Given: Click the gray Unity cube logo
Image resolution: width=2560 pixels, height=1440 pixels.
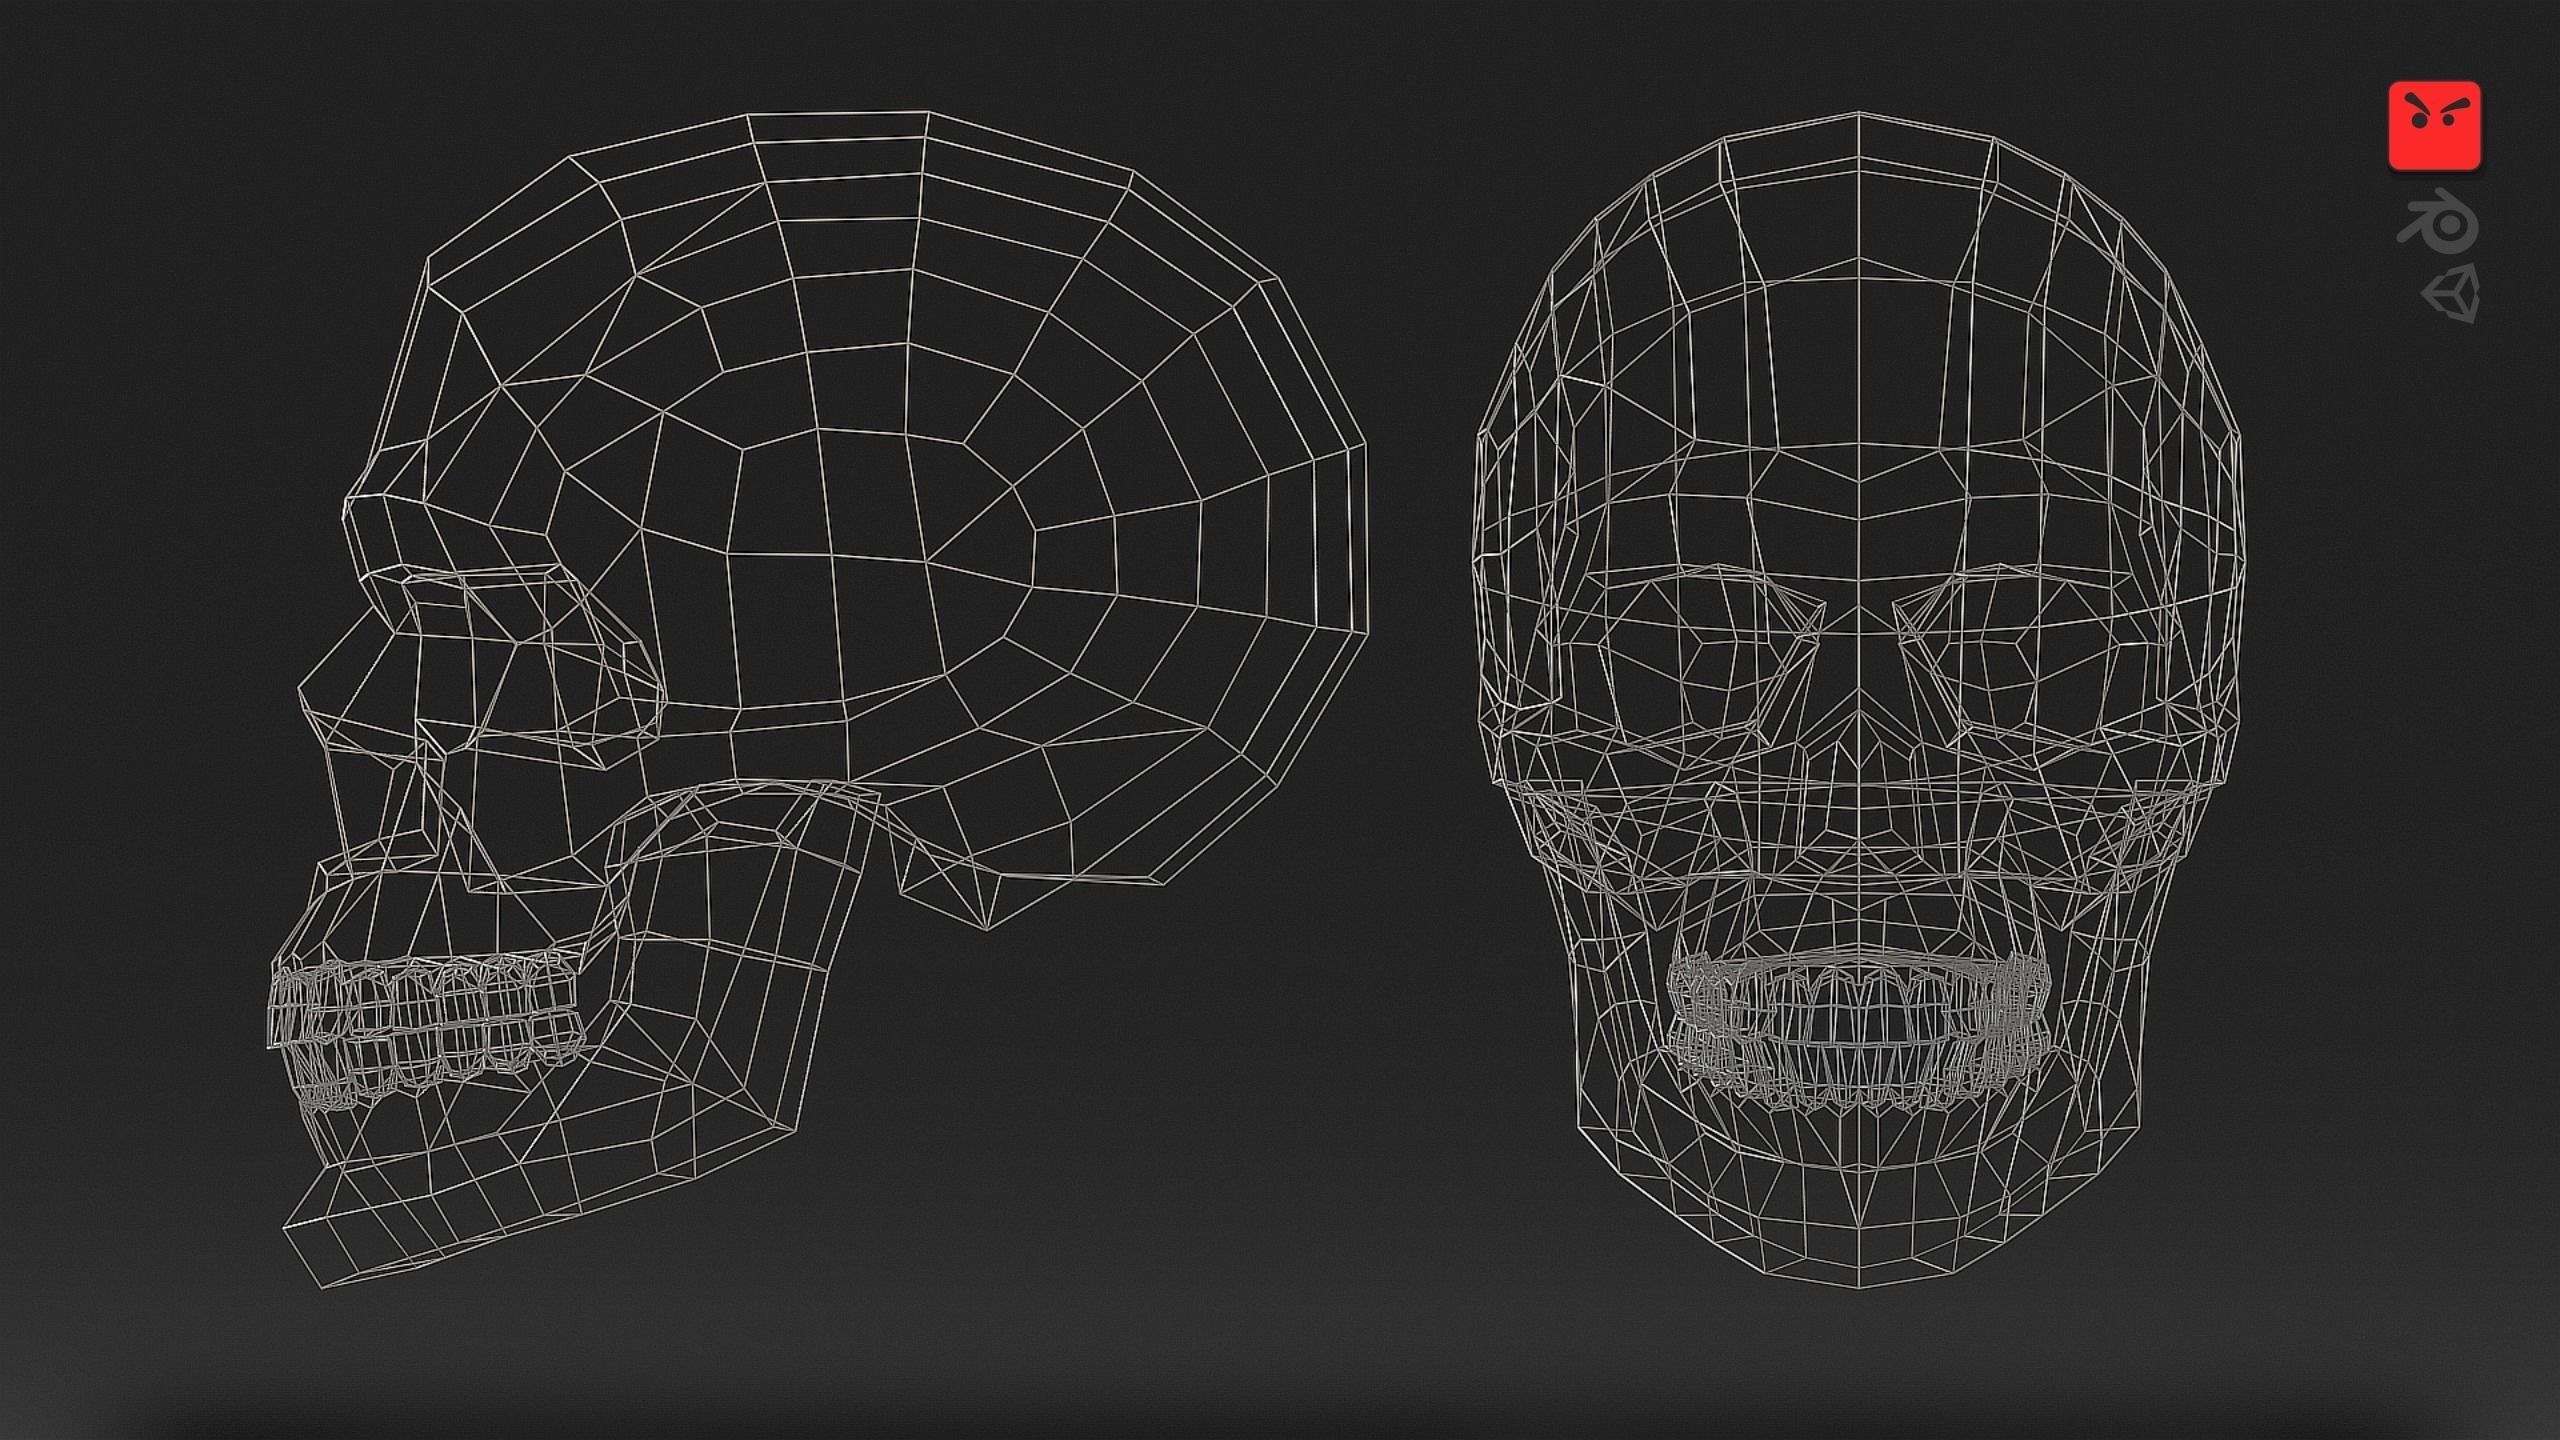Looking at the screenshot, I should (x=2451, y=293).
